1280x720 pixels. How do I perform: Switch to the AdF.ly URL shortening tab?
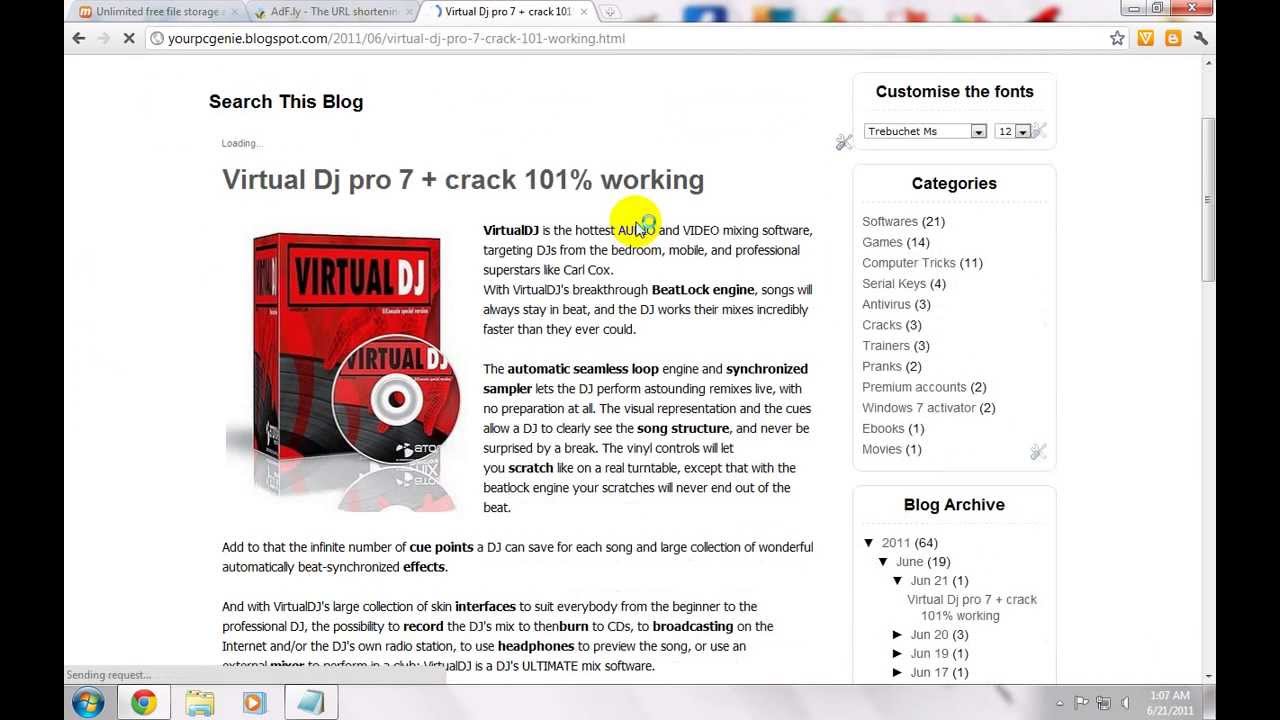tap(333, 12)
